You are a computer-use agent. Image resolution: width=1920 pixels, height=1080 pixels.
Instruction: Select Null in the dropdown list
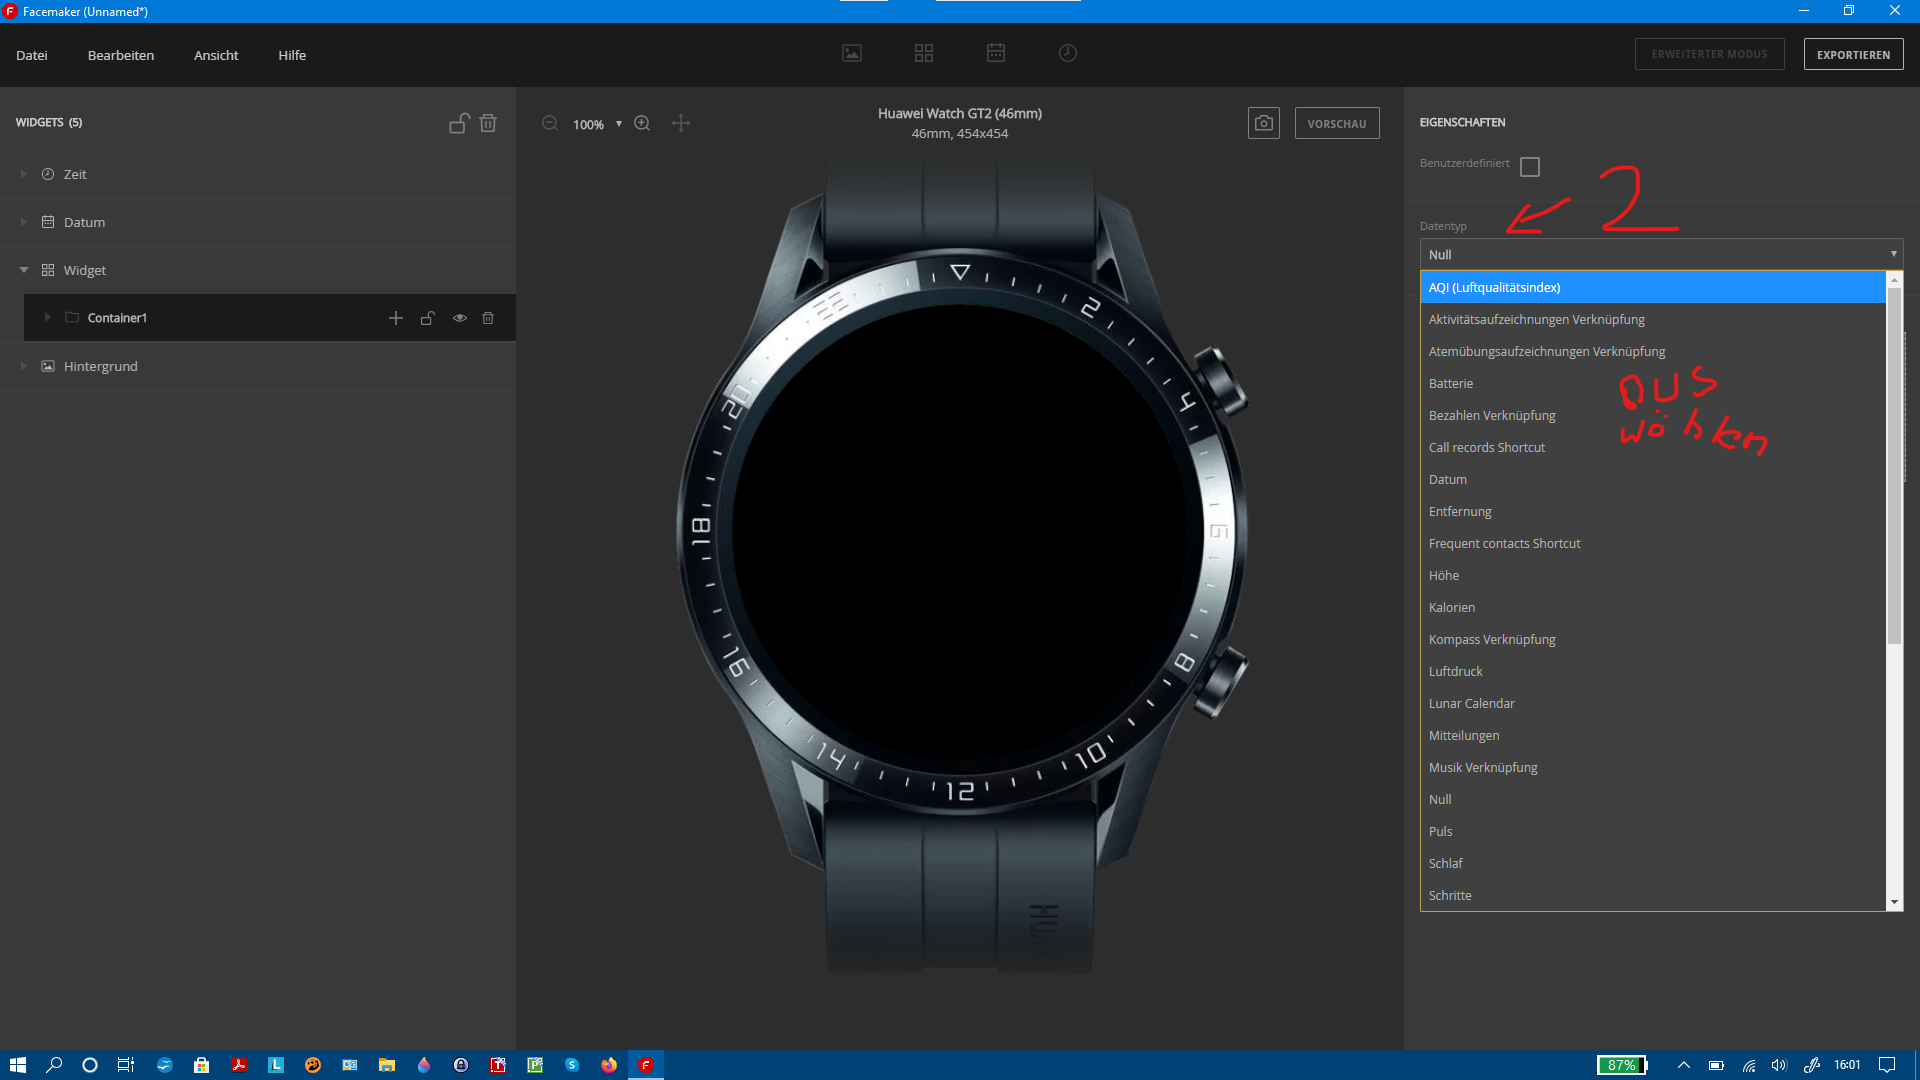pos(1653,799)
